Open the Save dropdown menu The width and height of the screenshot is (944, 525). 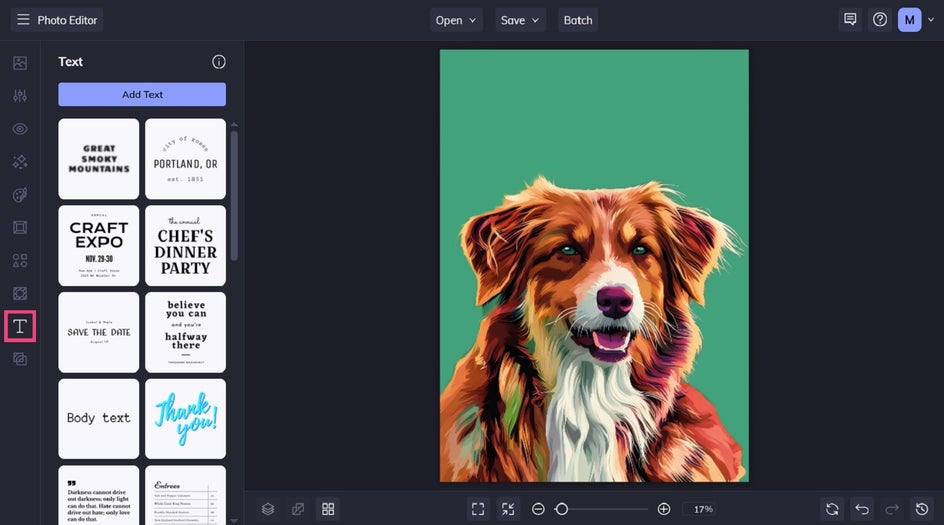[x=520, y=20]
